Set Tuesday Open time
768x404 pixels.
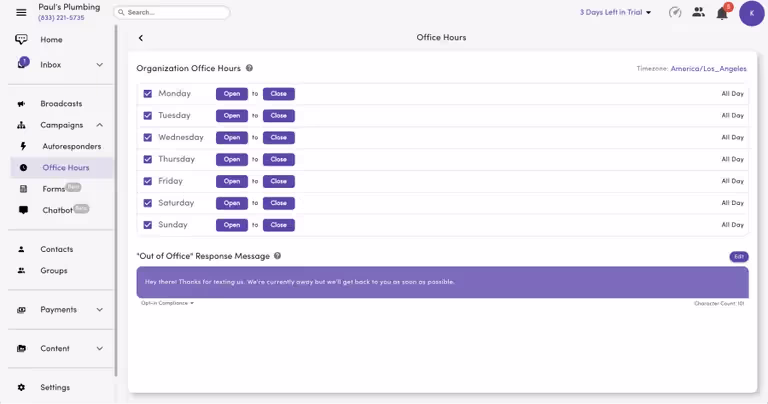pyautogui.click(x=231, y=116)
